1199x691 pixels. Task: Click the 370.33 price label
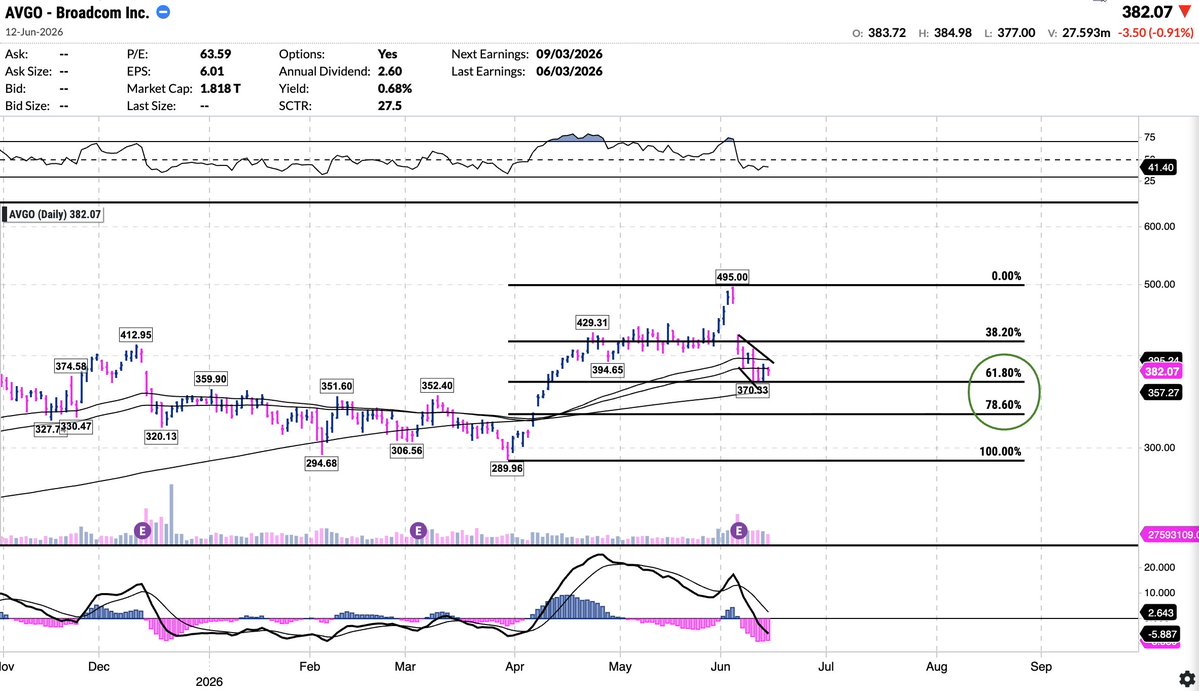coord(752,391)
